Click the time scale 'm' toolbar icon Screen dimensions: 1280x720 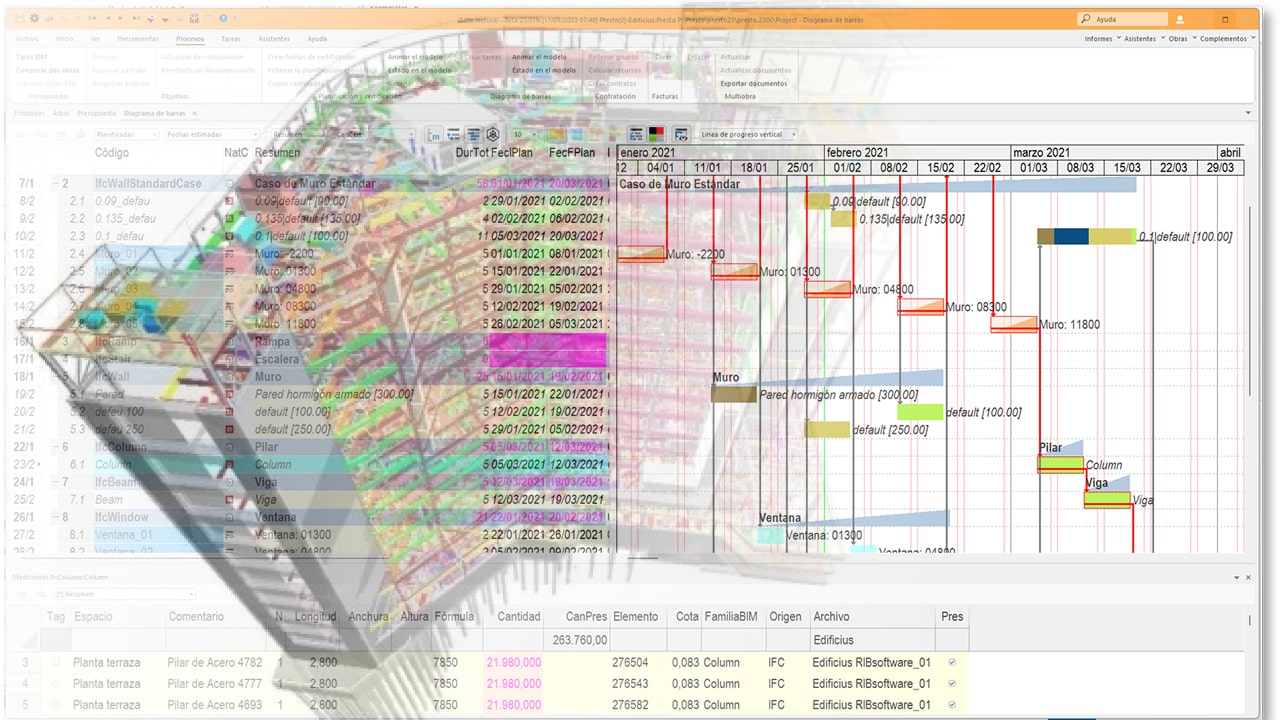(435, 134)
